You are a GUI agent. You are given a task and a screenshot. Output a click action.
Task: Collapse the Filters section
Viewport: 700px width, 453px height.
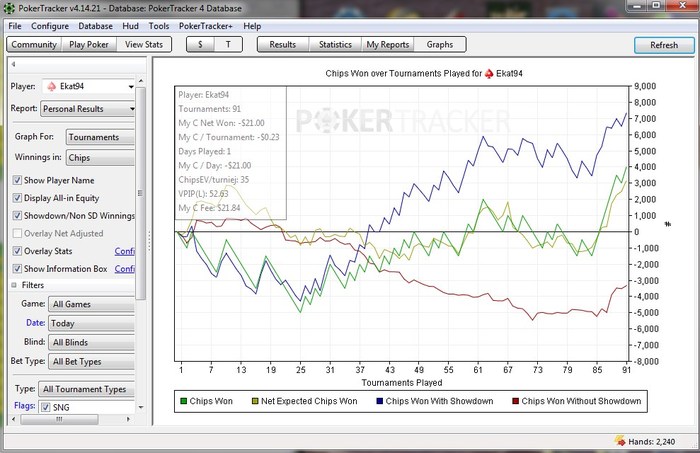pyautogui.click(x=14, y=285)
